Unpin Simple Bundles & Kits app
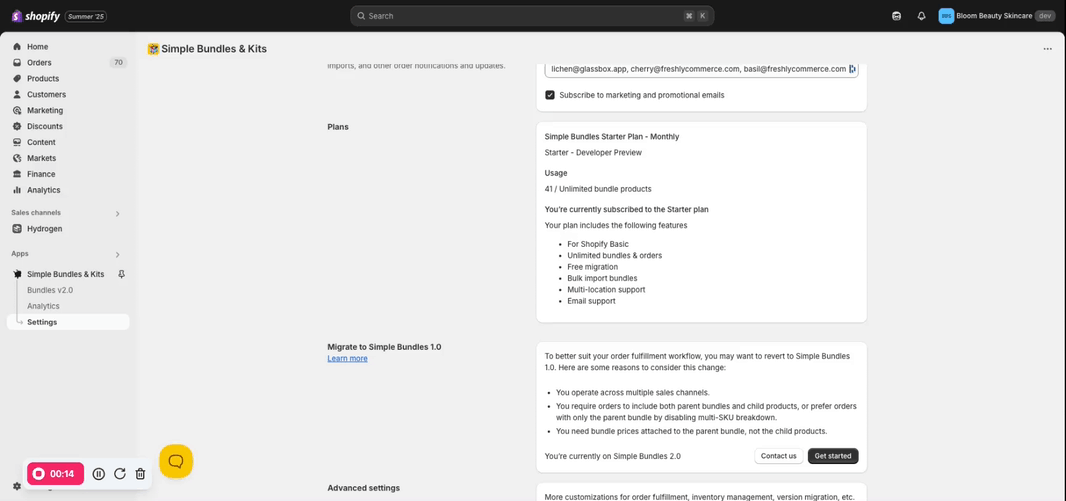 tap(121, 274)
